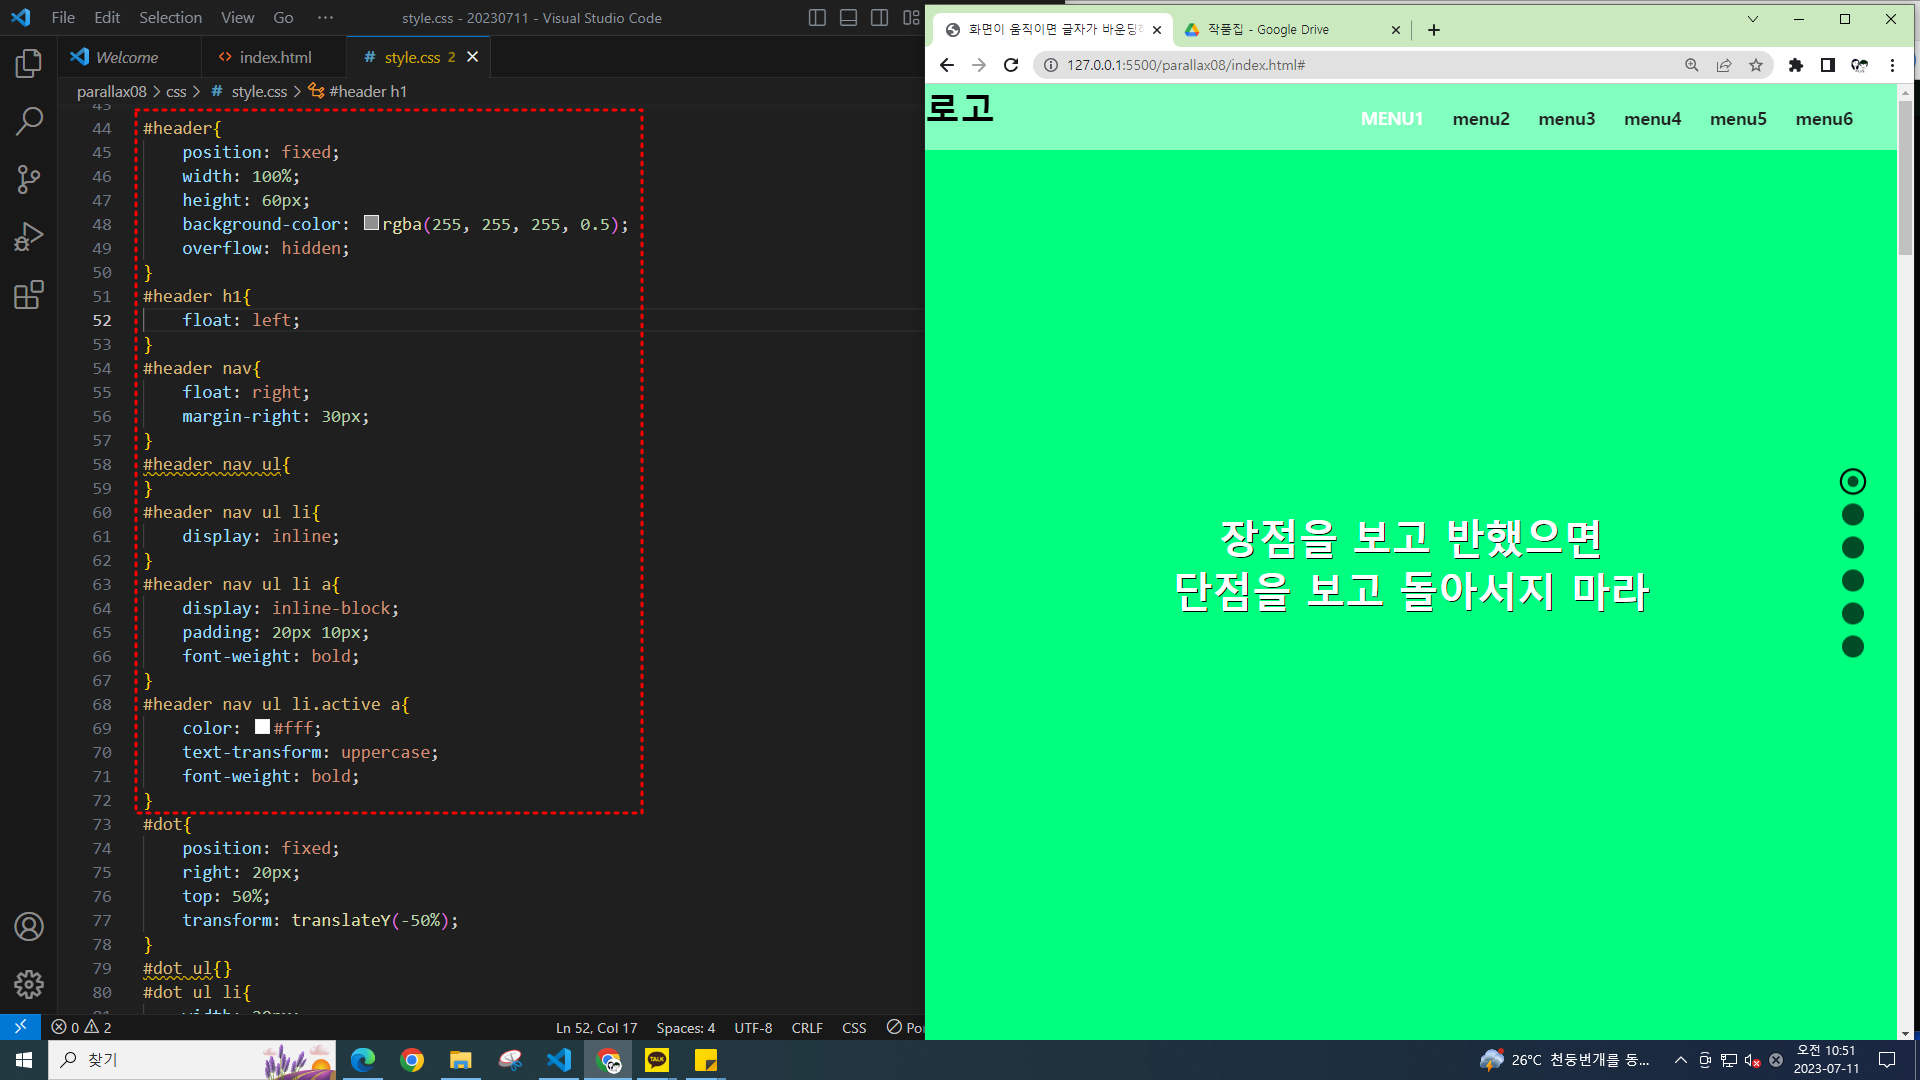1920x1080 pixels.
Task: Open the Selection menu
Action: (x=170, y=18)
